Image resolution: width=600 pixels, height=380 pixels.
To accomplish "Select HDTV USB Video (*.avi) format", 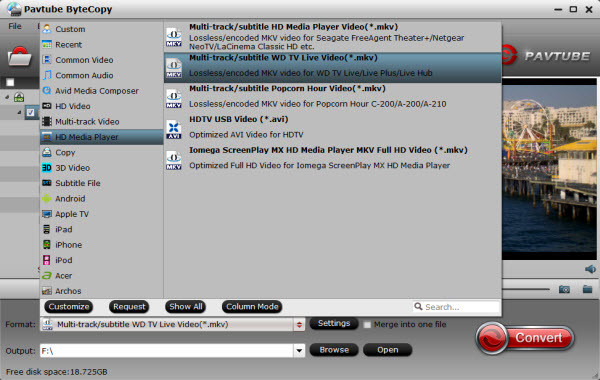I will point(333,129).
